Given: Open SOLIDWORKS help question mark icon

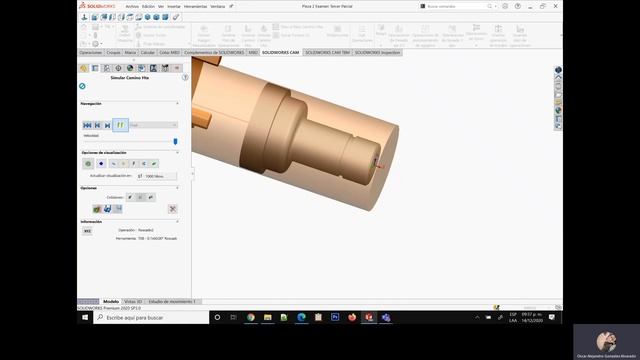Looking at the screenshot, I should 518,6.
